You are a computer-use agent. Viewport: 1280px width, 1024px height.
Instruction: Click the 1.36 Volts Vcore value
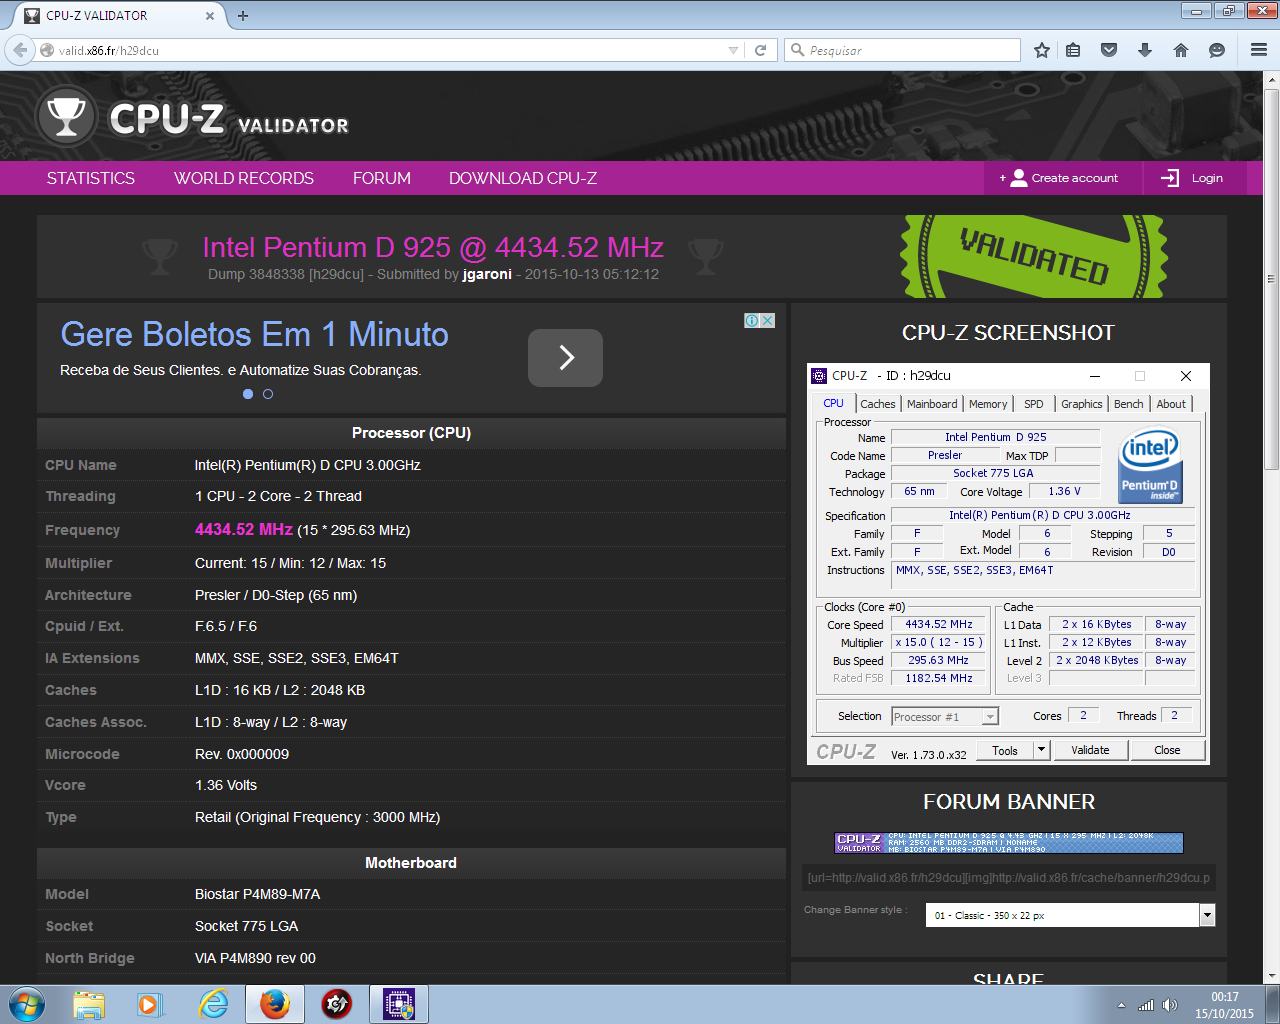226,785
